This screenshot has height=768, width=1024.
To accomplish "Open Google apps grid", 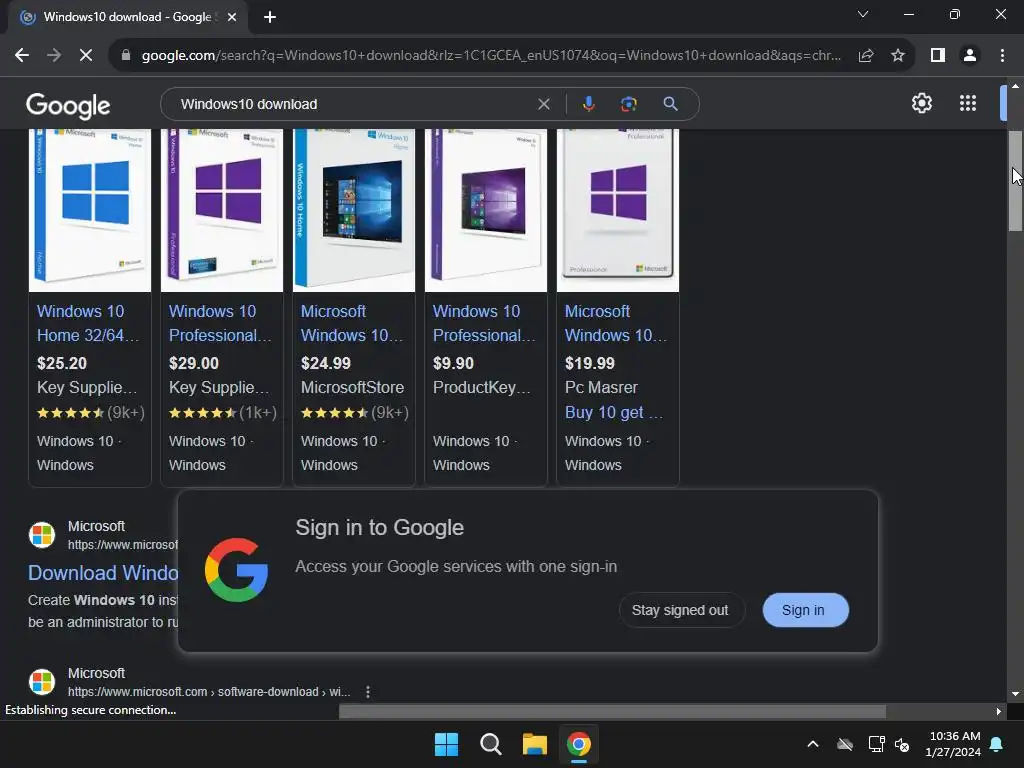I will (x=968, y=103).
